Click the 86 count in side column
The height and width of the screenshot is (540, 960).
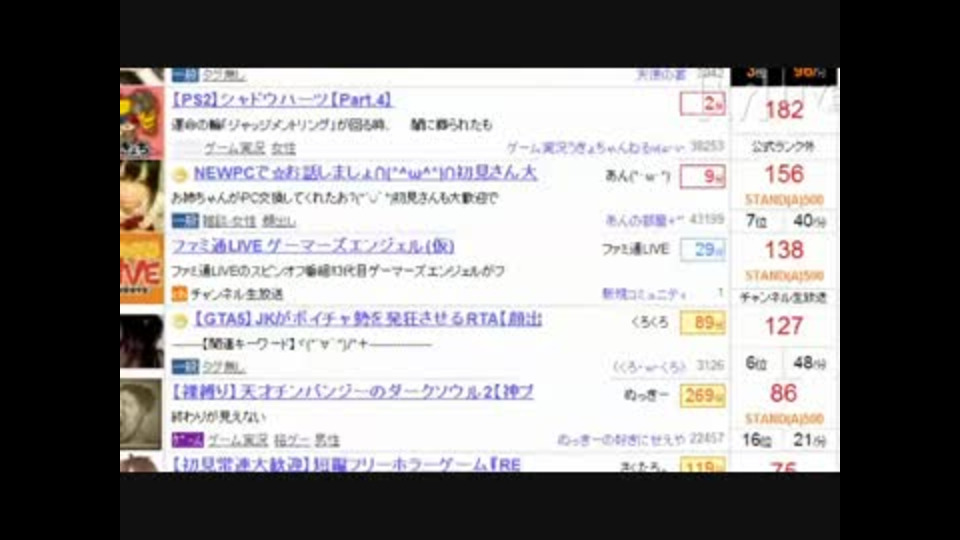[x=784, y=394]
